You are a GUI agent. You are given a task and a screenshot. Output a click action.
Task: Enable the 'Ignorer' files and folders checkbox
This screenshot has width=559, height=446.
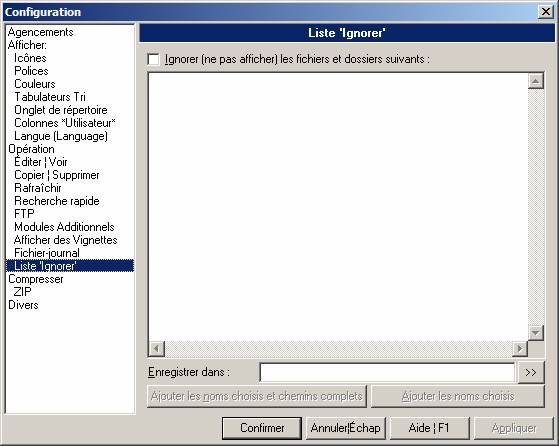point(153,59)
